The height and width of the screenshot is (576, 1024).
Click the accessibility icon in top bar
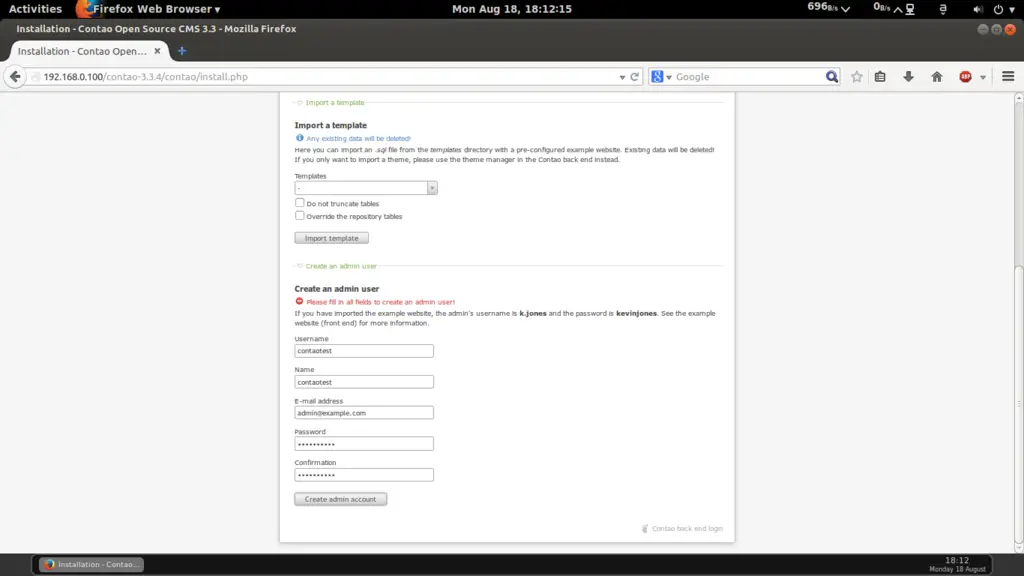pyautogui.click(x=942, y=9)
